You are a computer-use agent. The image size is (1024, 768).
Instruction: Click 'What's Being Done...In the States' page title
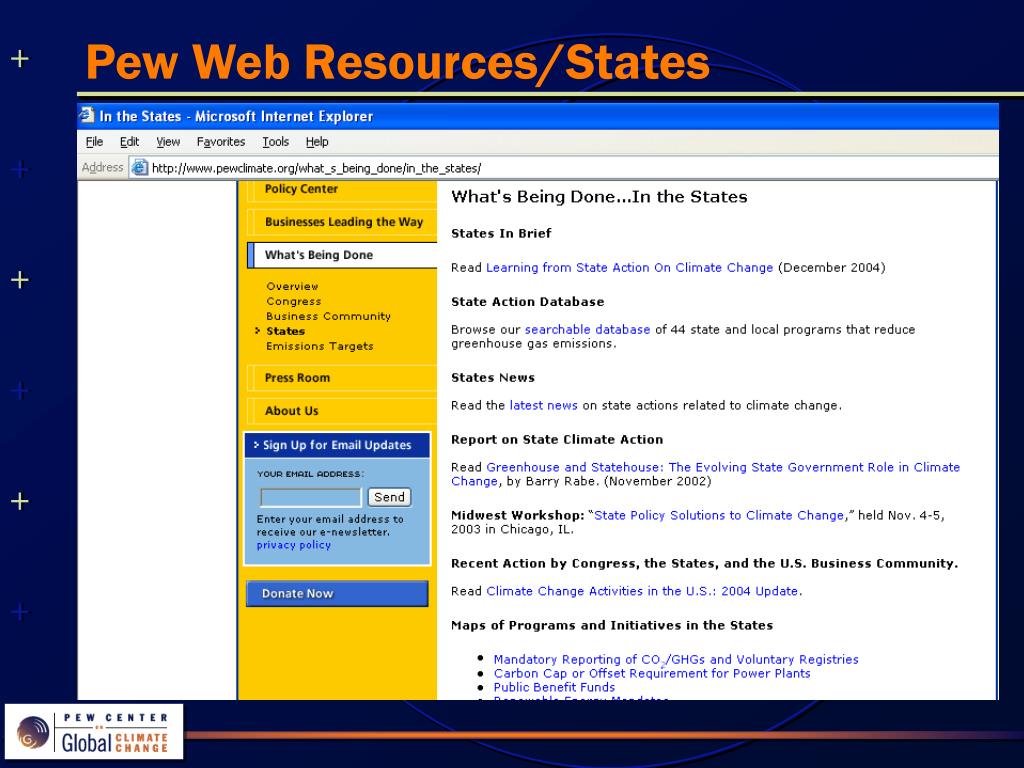[599, 197]
